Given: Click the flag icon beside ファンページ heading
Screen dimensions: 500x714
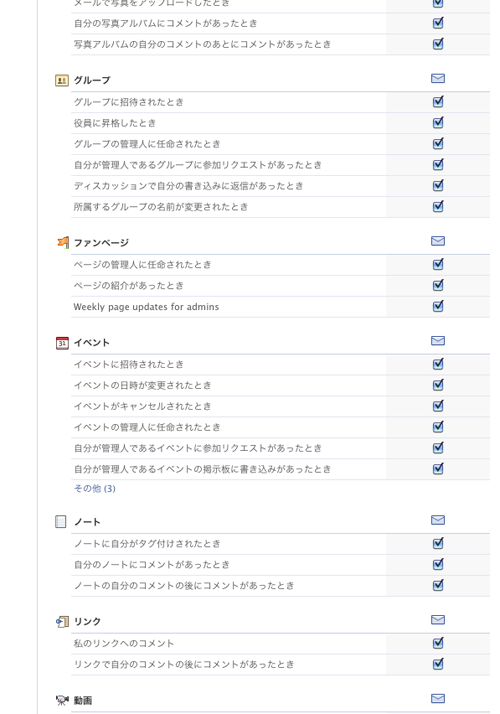Looking at the screenshot, I should coord(63,242).
